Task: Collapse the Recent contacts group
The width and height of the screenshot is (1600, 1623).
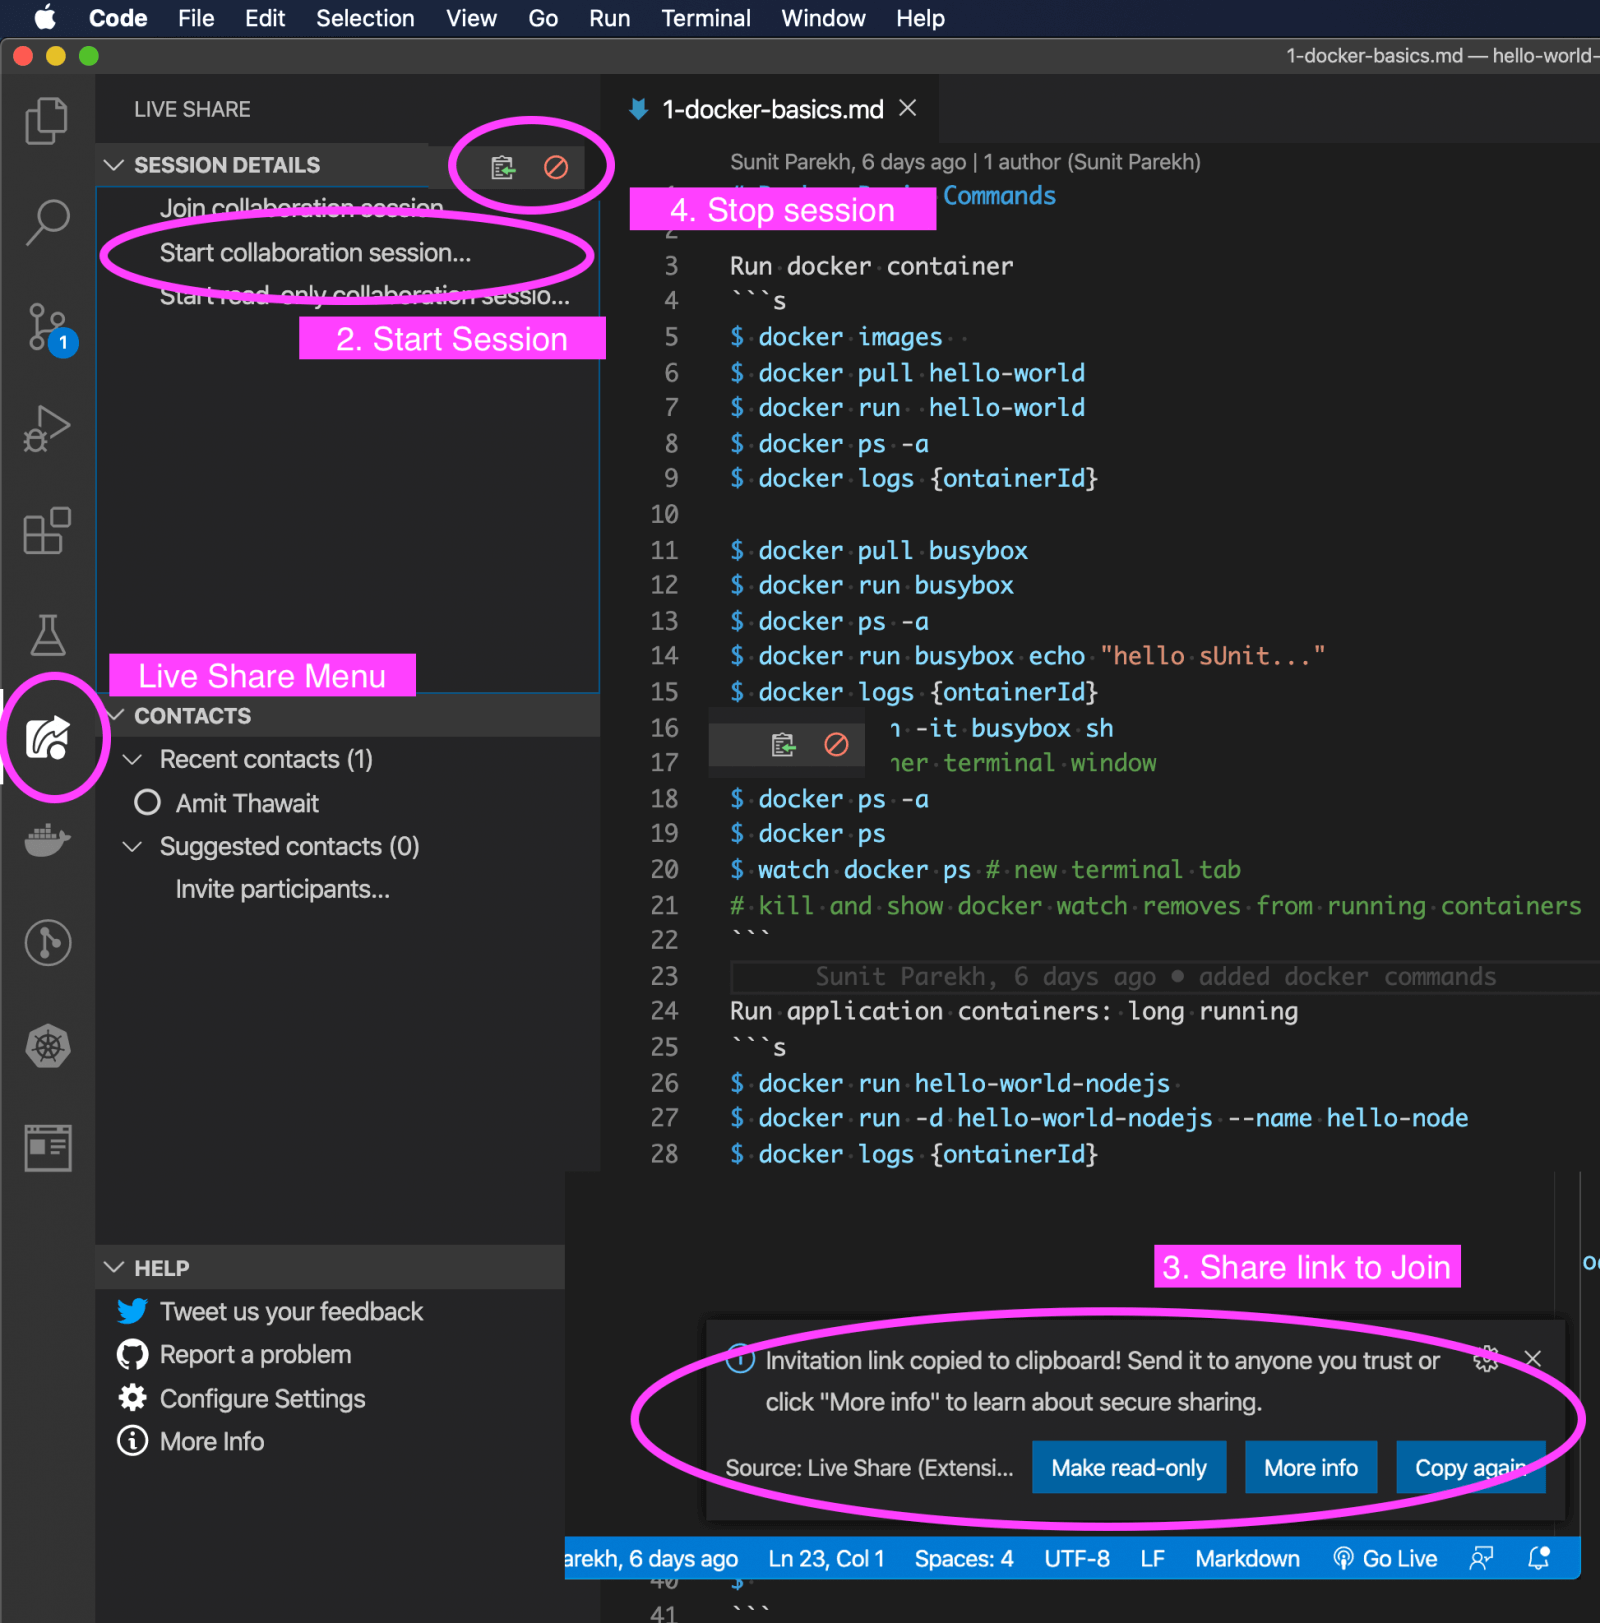Action: click(x=132, y=759)
